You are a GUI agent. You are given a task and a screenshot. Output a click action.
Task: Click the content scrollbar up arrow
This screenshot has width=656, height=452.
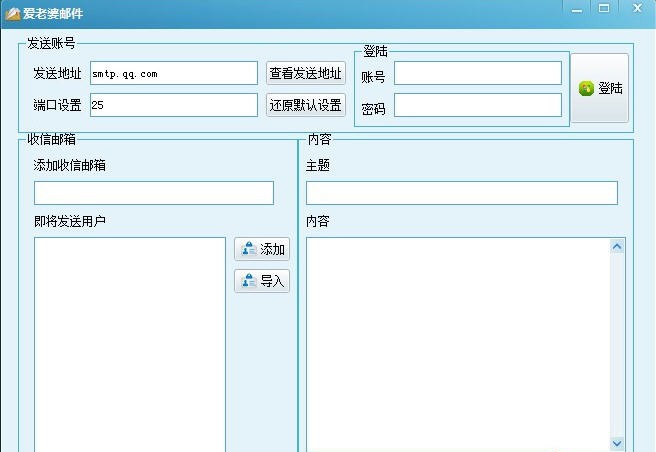point(617,247)
